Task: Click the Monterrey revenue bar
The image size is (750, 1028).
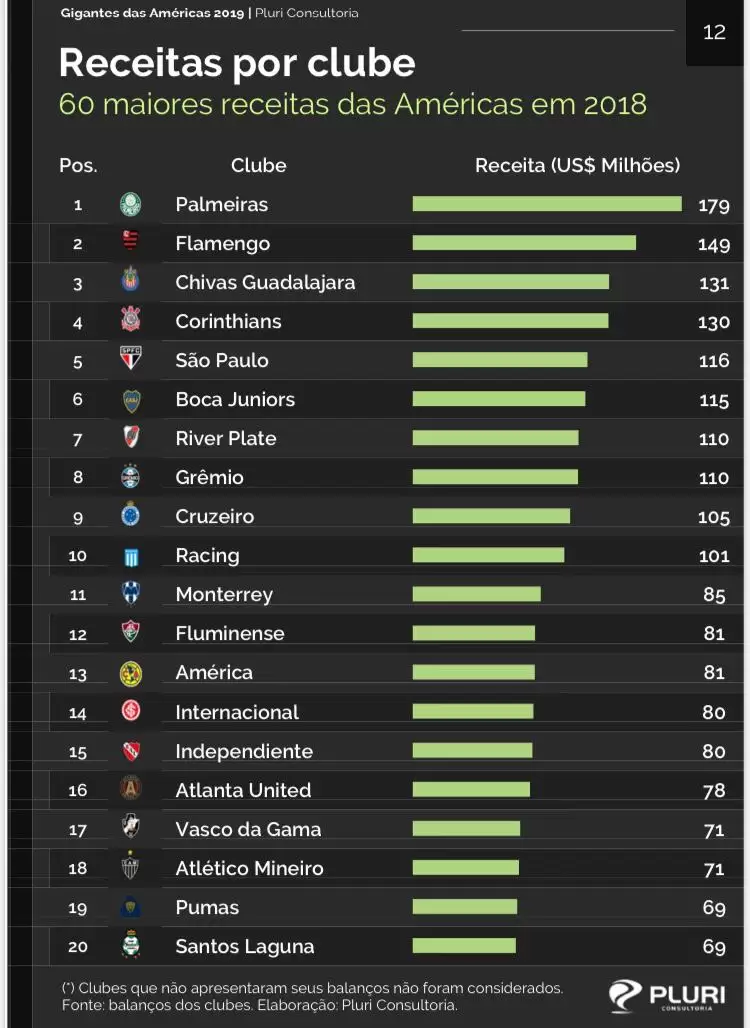Action: [x=476, y=594]
